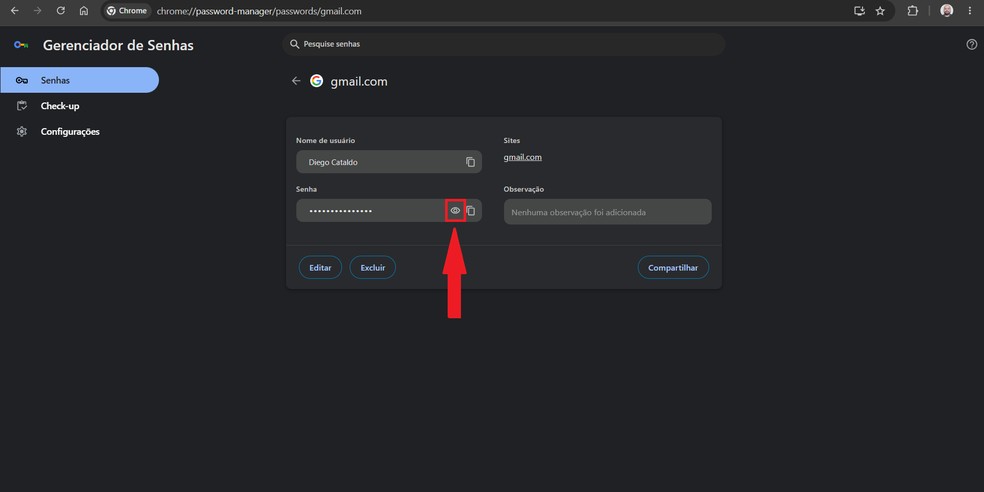This screenshot has height=492, width=984.
Task: Open Chrome three-dot menu
Action: click(x=970, y=11)
